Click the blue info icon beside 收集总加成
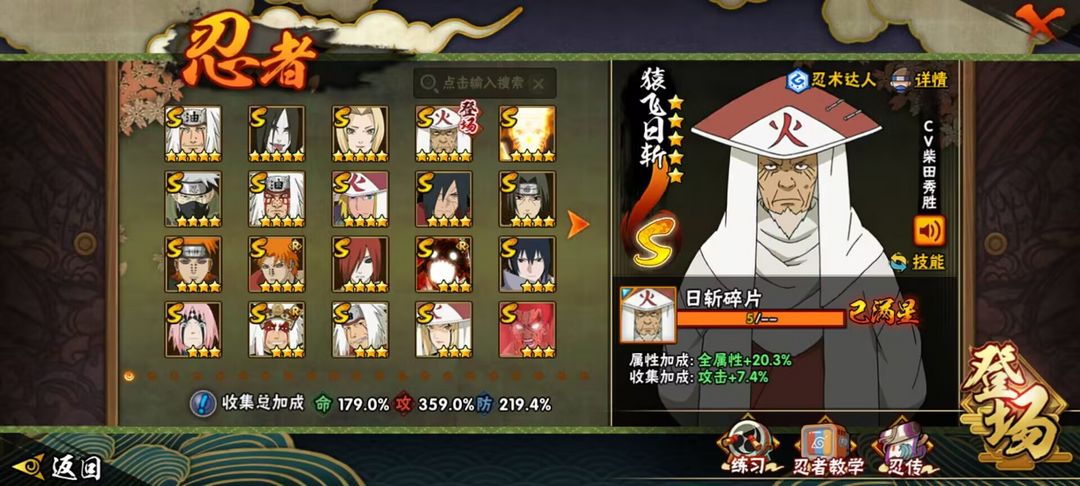Image resolution: width=1080 pixels, height=486 pixels. coord(203,403)
